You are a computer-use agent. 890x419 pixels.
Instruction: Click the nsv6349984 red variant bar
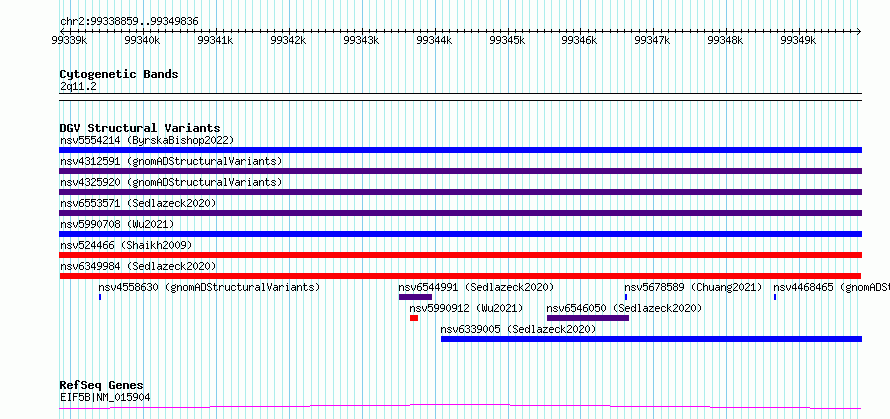[x=460, y=276]
